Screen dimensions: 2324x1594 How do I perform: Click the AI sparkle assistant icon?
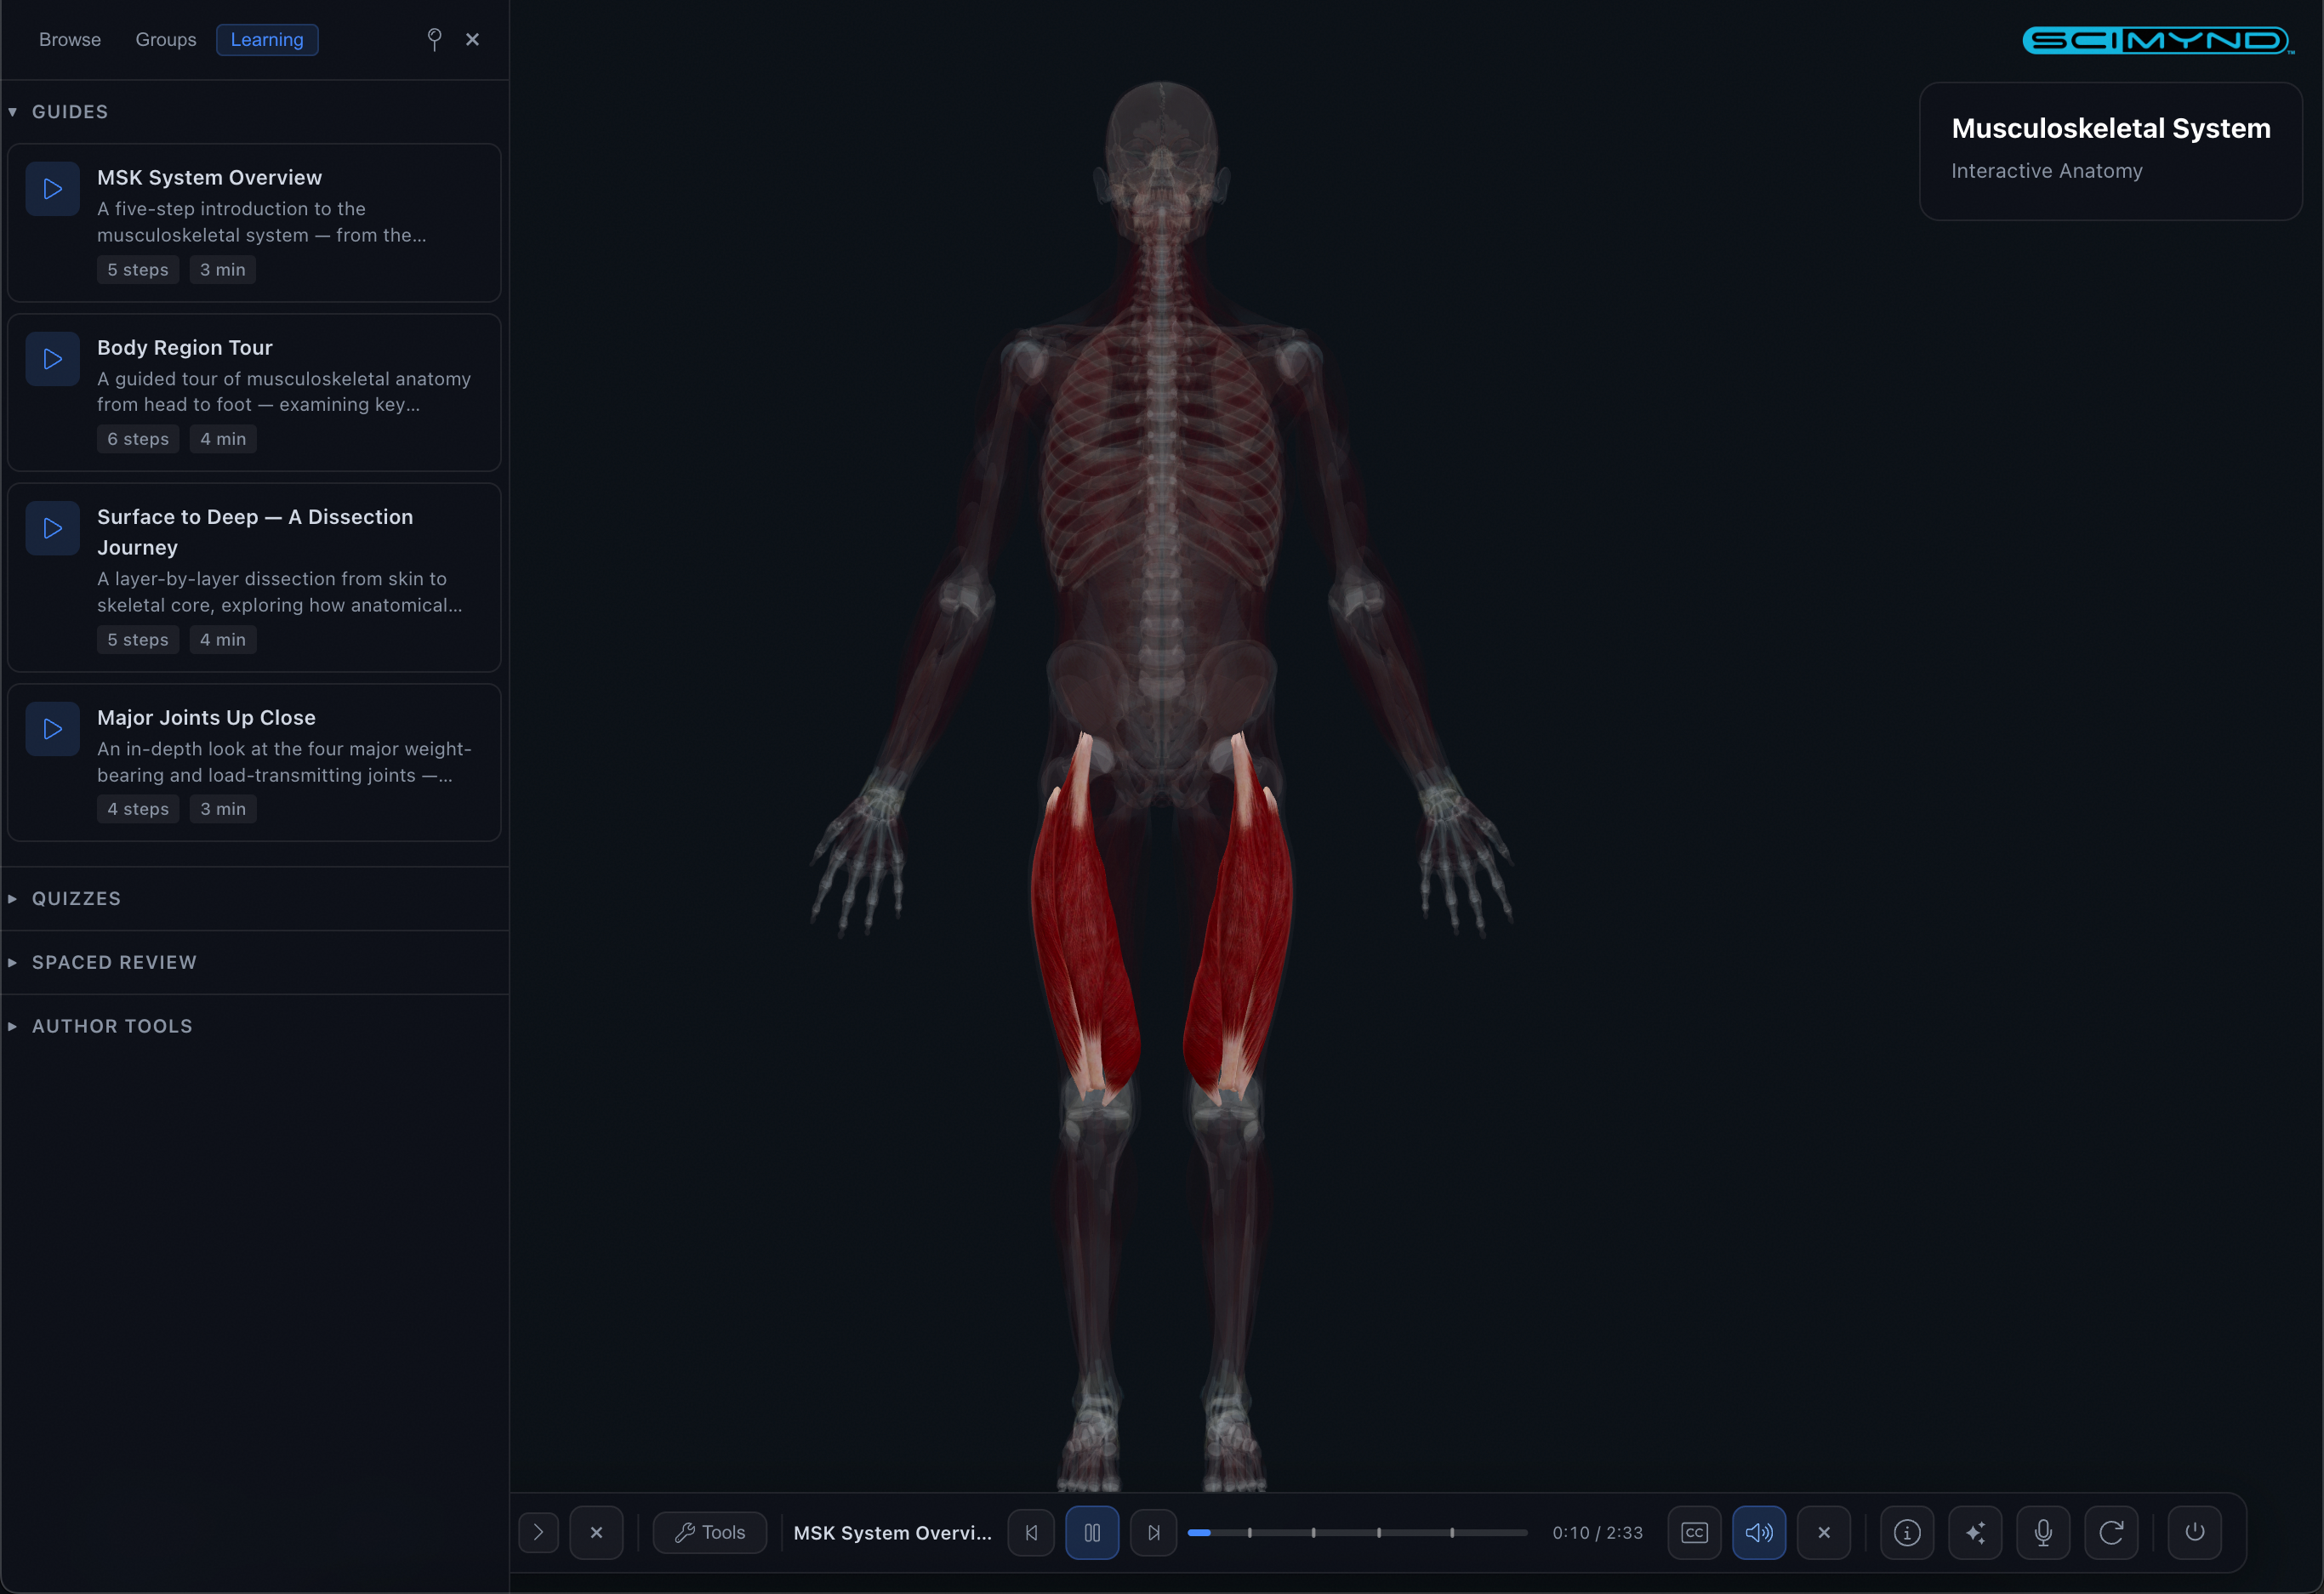click(1974, 1532)
